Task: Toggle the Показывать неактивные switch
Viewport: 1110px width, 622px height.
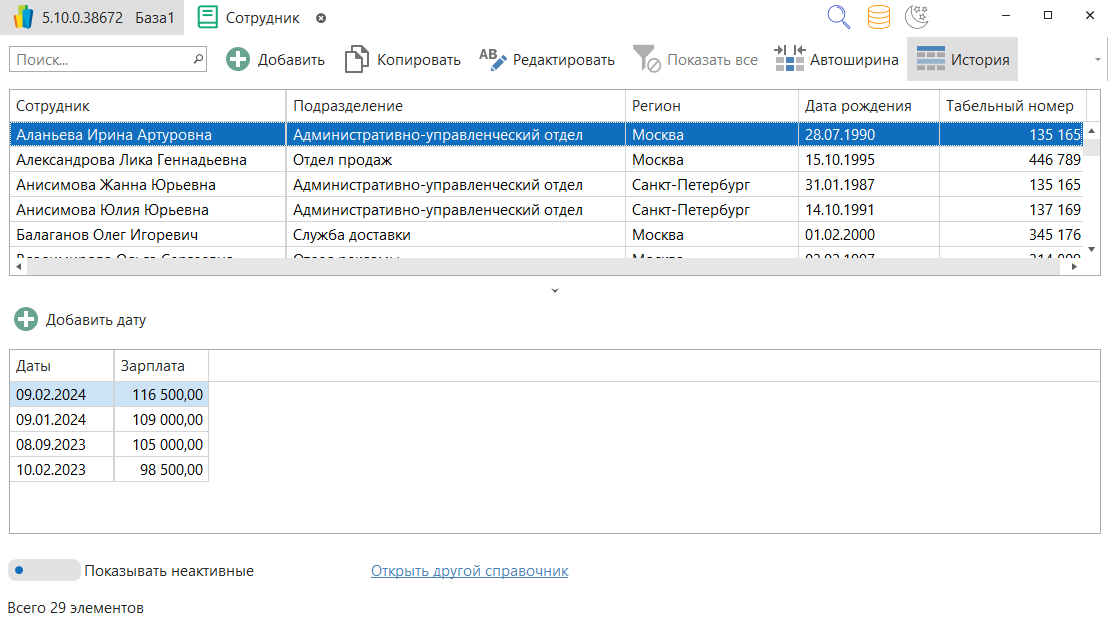Action: (44, 571)
